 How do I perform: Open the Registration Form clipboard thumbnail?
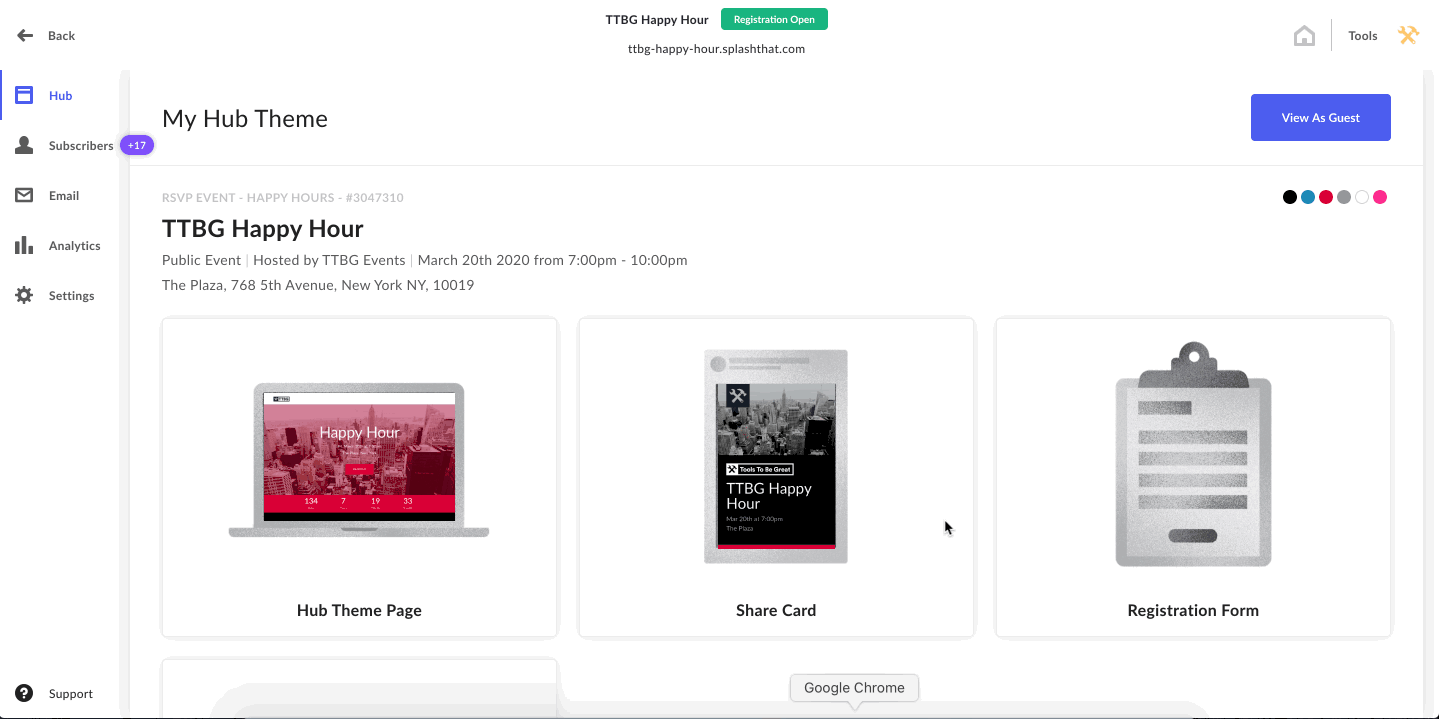[1193, 454]
